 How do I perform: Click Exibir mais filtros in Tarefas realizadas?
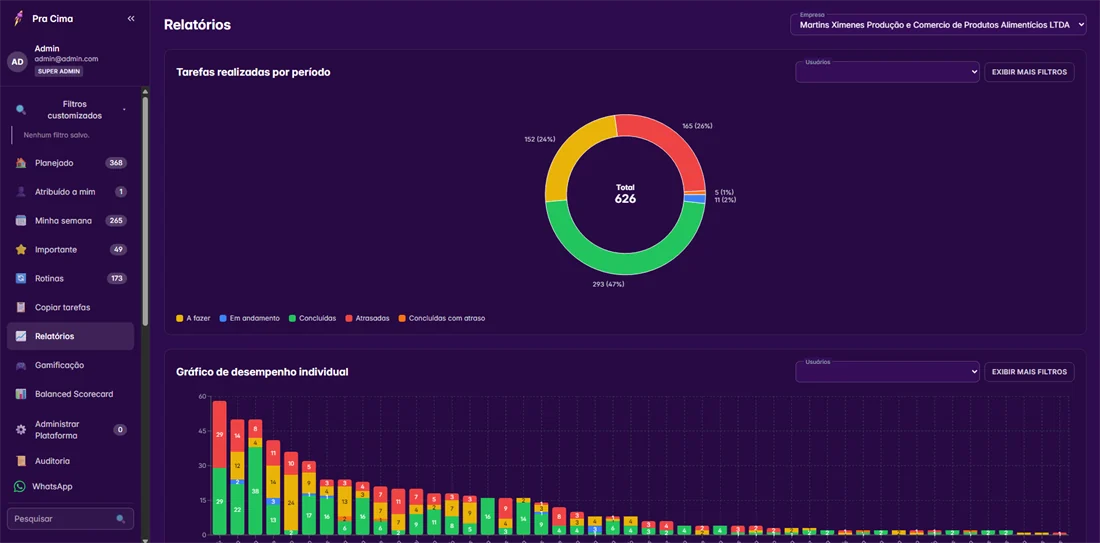[x=1029, y=72]
